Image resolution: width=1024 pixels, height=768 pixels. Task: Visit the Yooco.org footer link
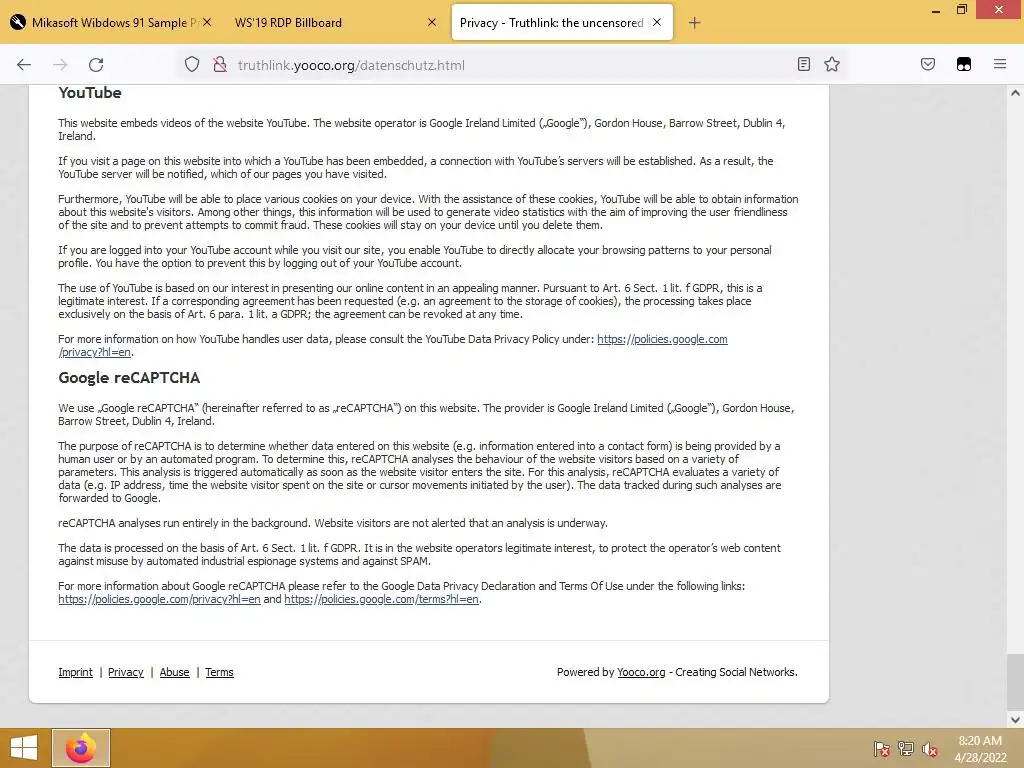pos(641,672)
